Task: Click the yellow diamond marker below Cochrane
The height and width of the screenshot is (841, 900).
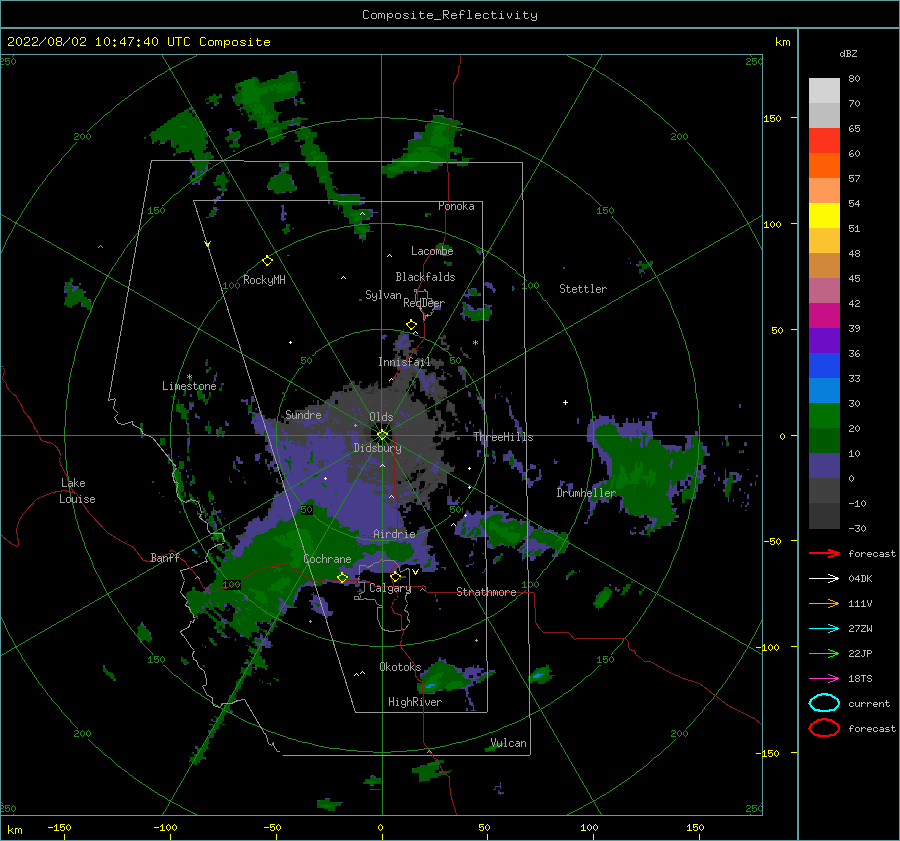Action: pos(343,578)
